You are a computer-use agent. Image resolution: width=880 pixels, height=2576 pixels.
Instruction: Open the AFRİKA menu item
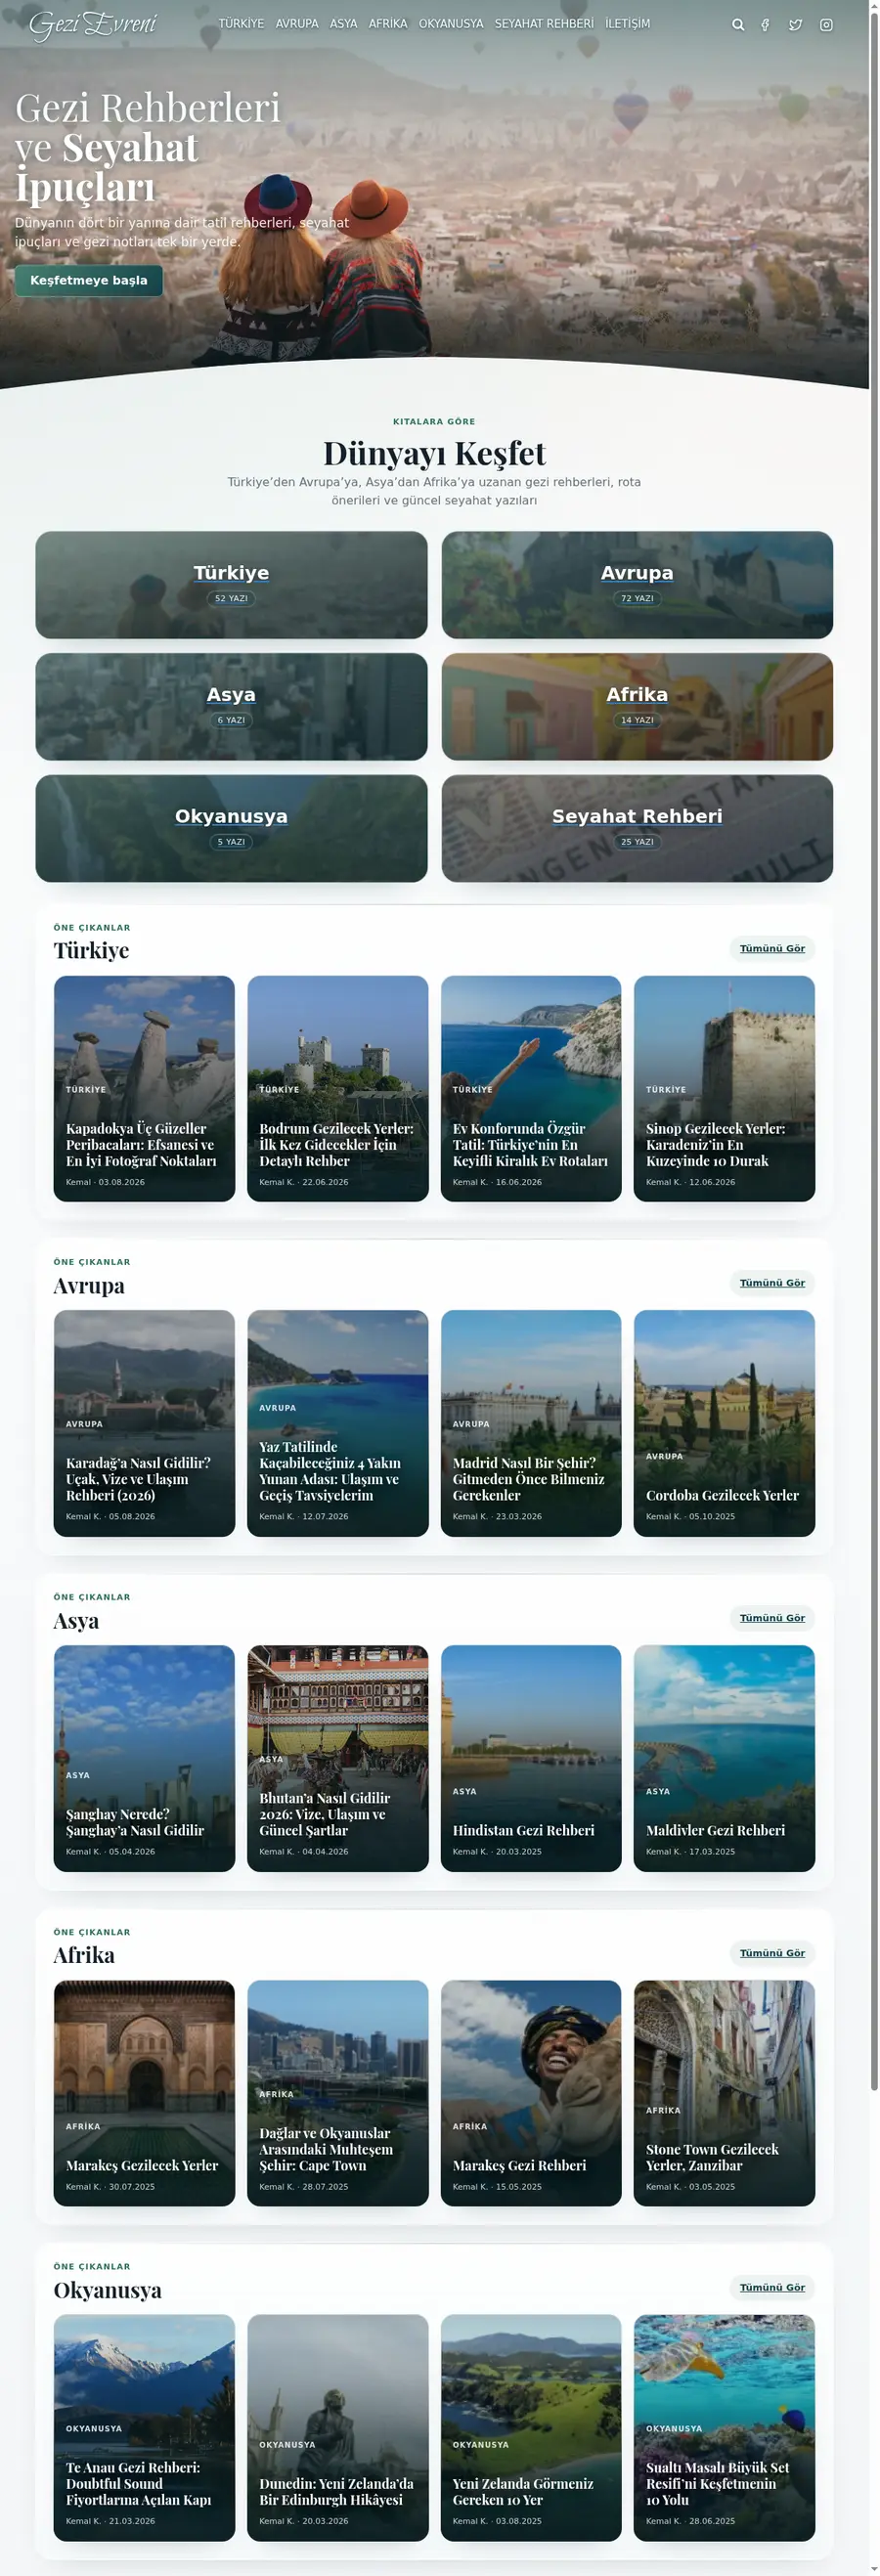[388, 24]
